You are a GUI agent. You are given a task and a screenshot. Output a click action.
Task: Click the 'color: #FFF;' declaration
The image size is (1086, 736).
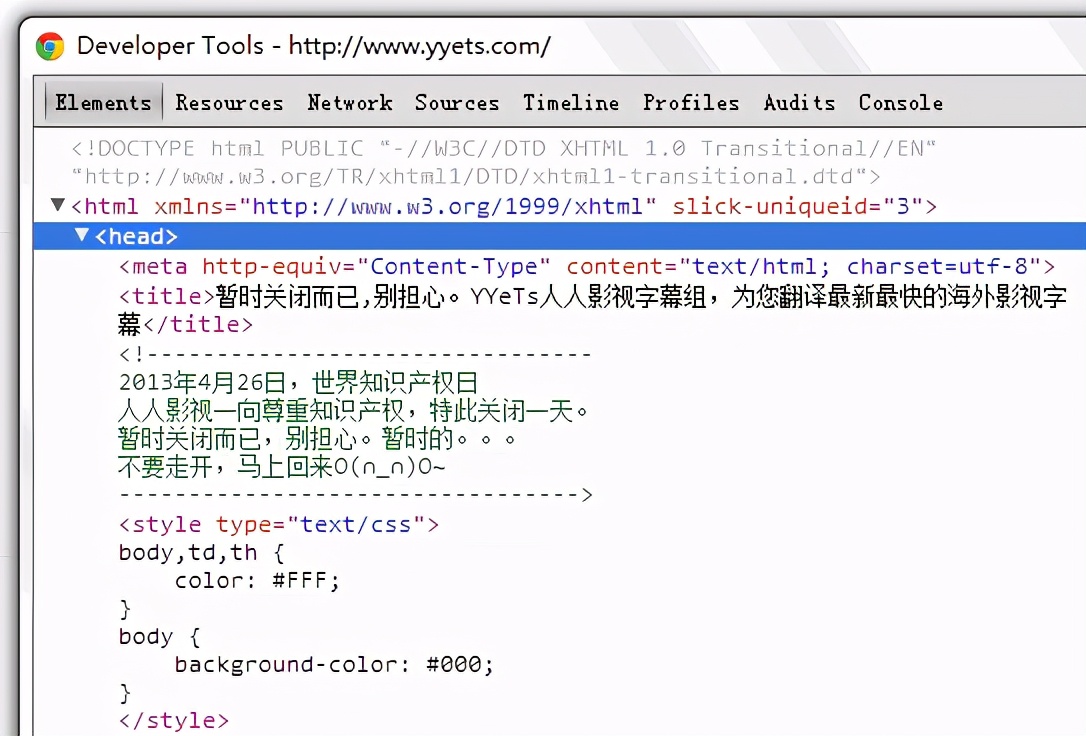coord(257,580)
